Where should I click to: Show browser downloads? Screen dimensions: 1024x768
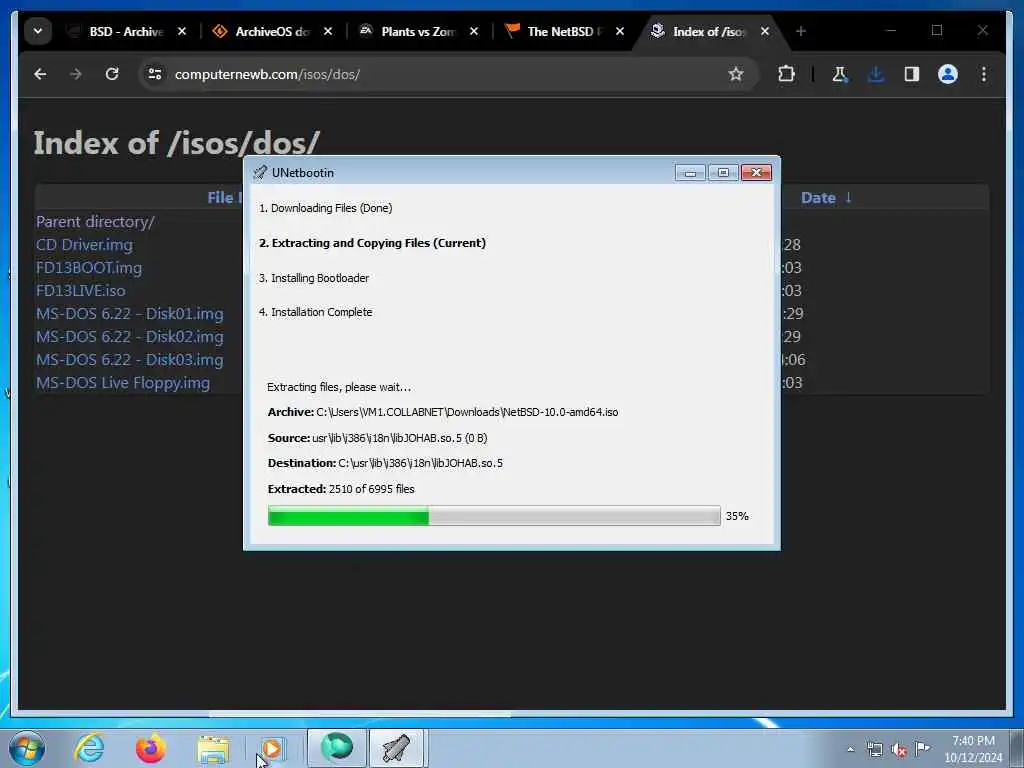(876, 74)
